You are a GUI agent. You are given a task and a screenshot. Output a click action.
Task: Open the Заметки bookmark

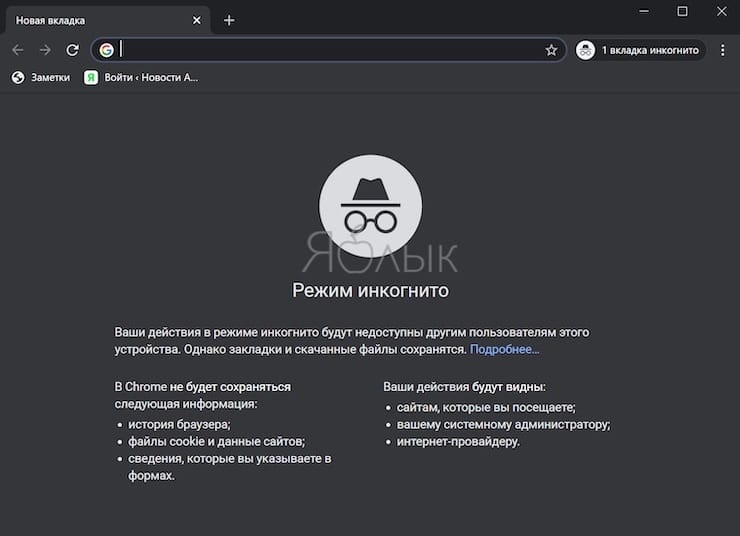coord(41,77)
